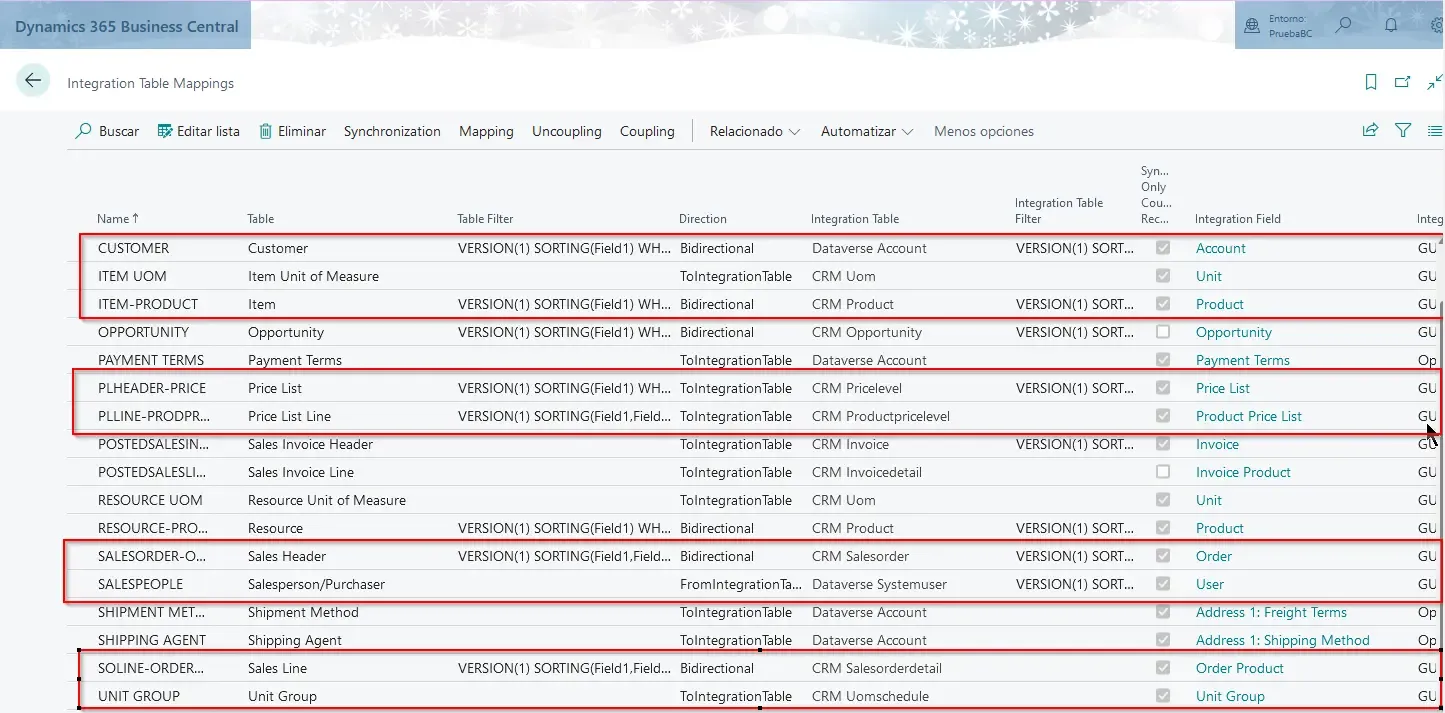Open page in new window icon
The height and width of the screenshot is (713, 1445).
(x=1402, y=82)
